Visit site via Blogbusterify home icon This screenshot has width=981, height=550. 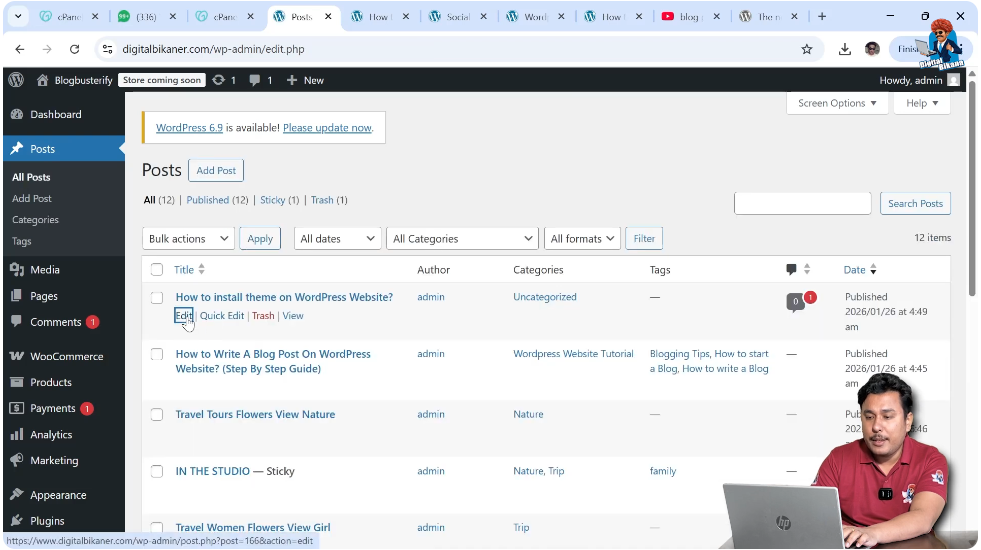tap(43, 80)
